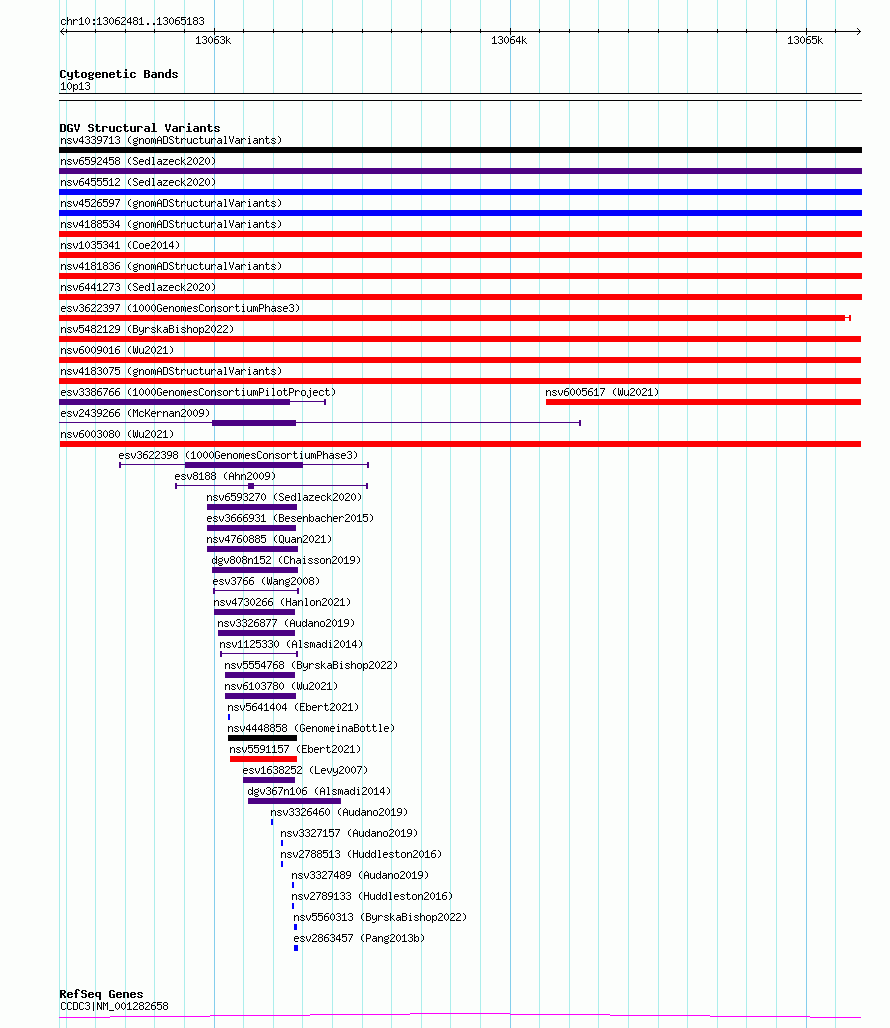The width and height of the screenshot is (890, 1028).
Task: Click the 10p13 cytogenetic band label
Action: [x=75, y=86]
